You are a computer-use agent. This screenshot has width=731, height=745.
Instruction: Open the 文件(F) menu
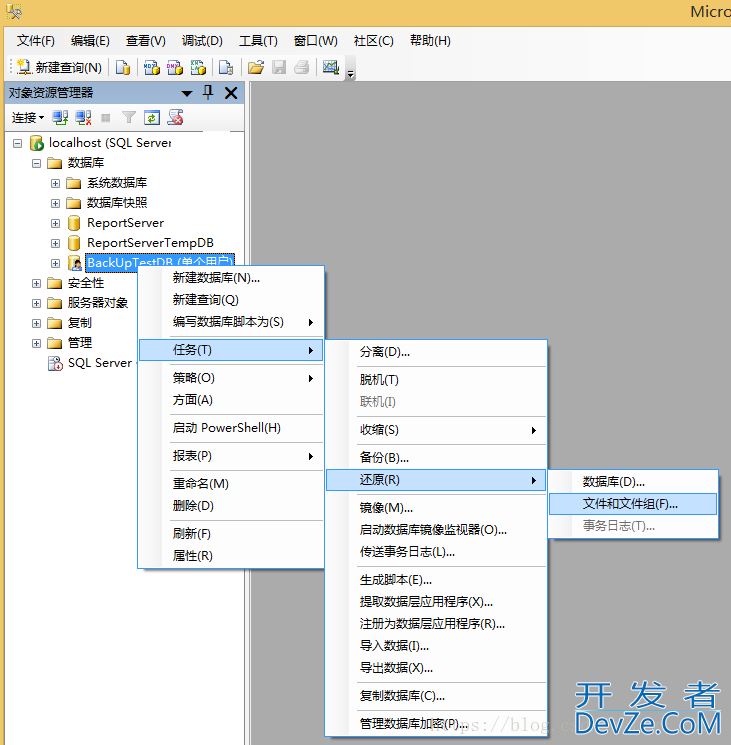click(36, 41)
